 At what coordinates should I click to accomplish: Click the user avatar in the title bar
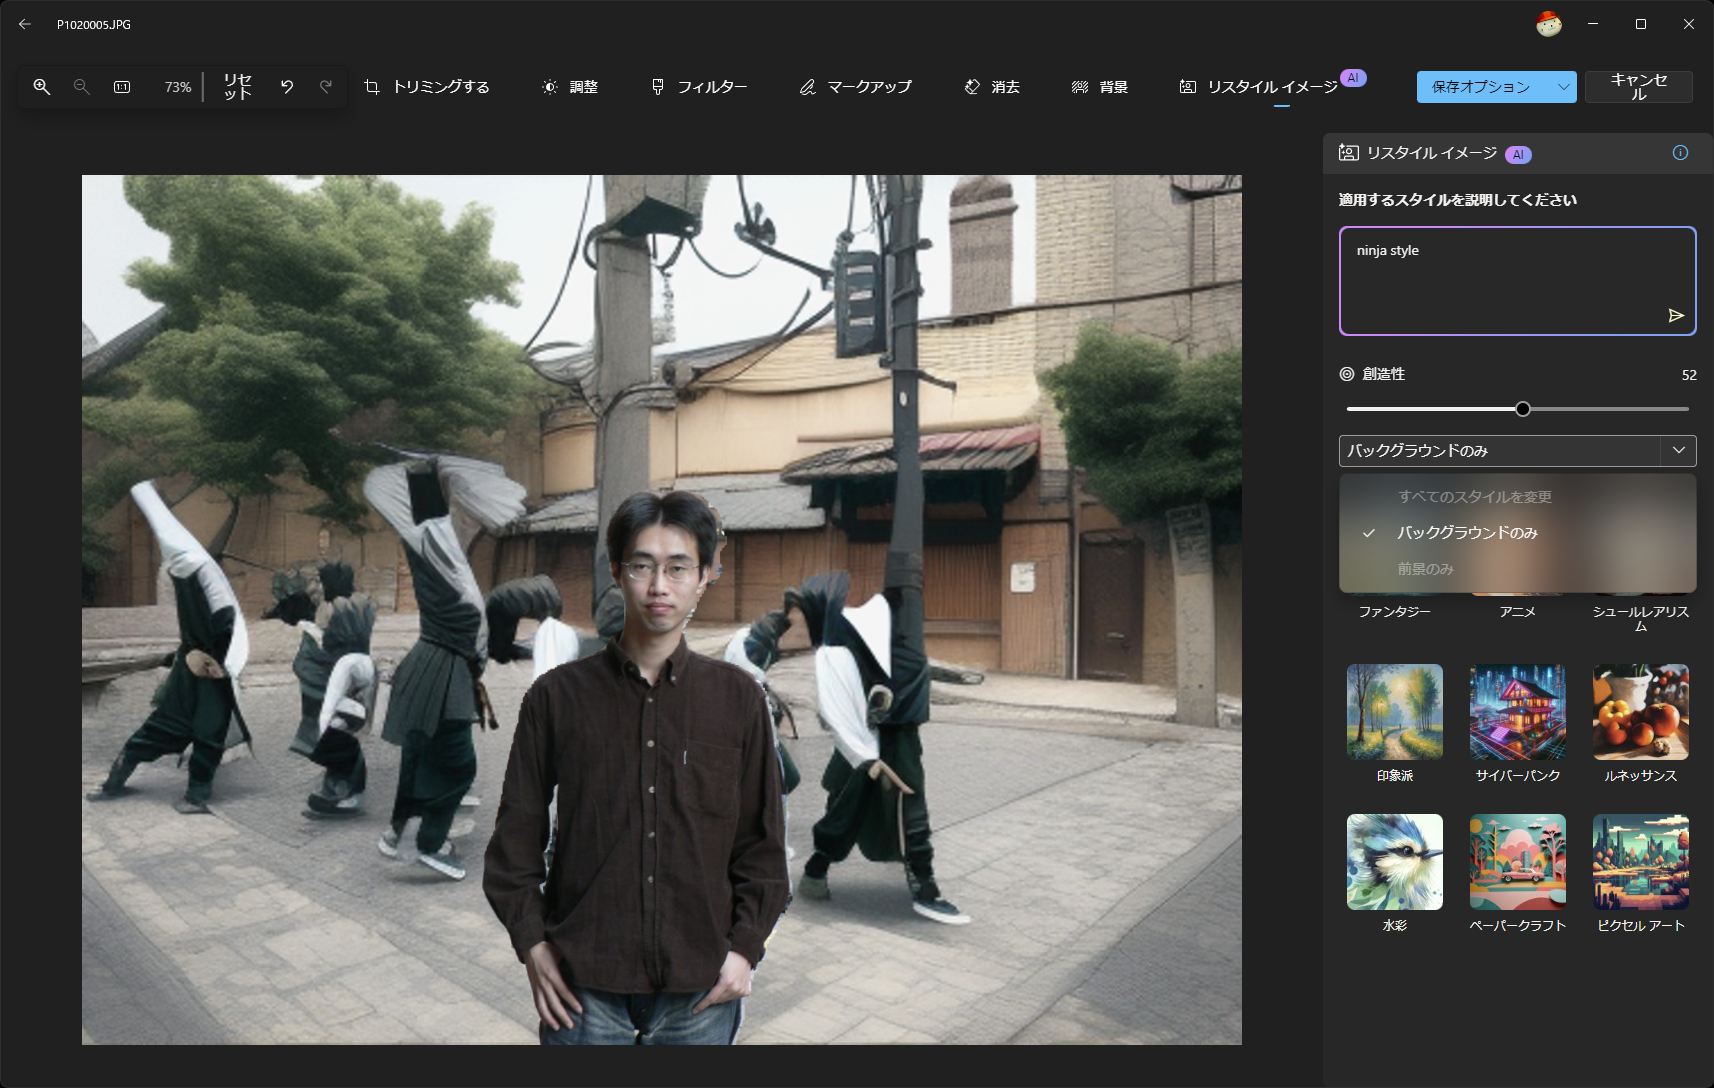tap(1549, 24)
